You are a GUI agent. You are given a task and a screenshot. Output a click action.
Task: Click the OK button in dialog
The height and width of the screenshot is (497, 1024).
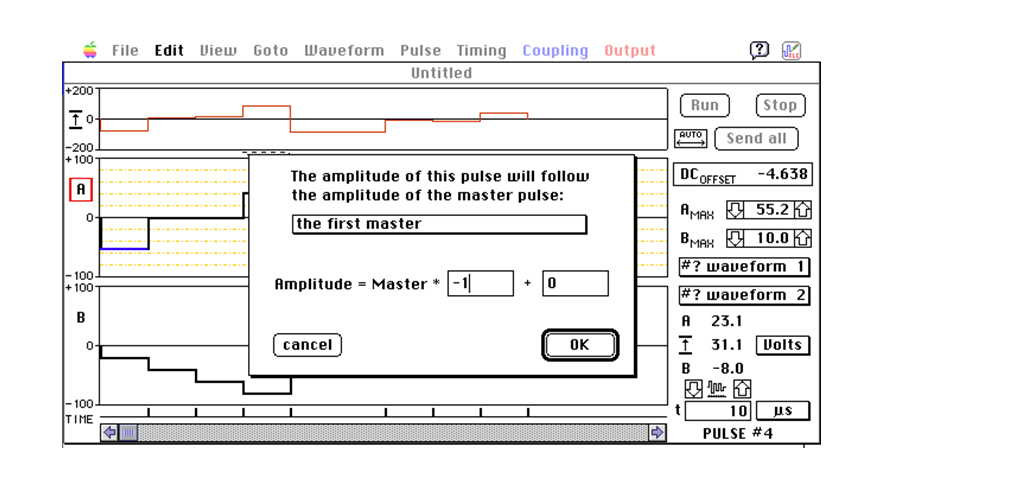click(579, 345)
